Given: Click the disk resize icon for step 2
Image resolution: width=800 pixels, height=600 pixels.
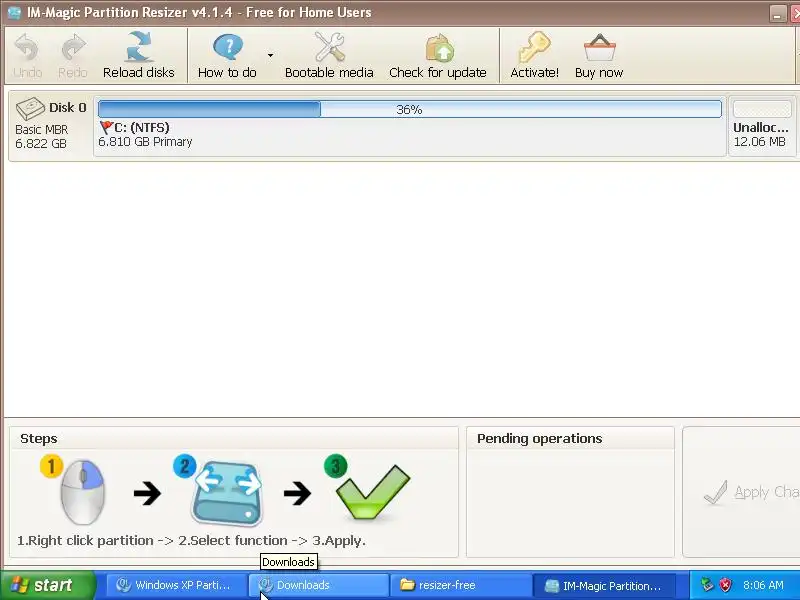Looking at the screenshot, I should point(228,492).
